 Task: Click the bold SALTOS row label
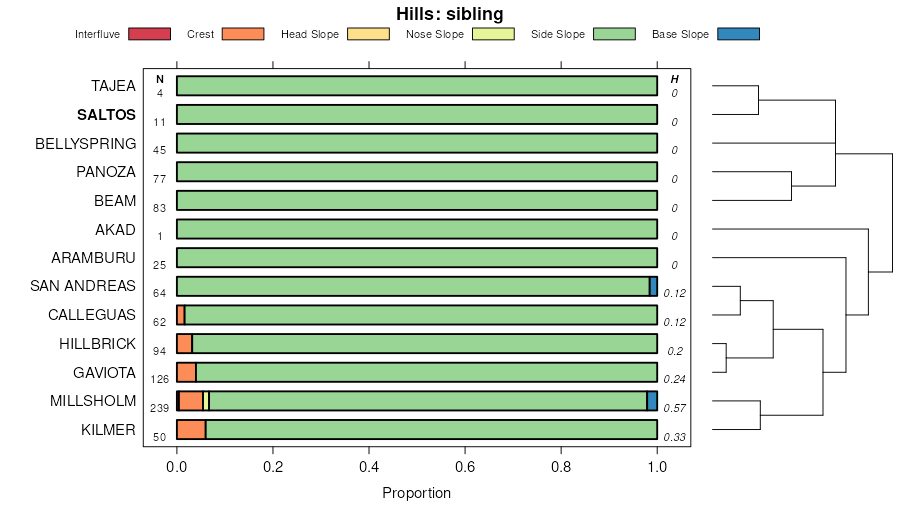pos(106,115)
